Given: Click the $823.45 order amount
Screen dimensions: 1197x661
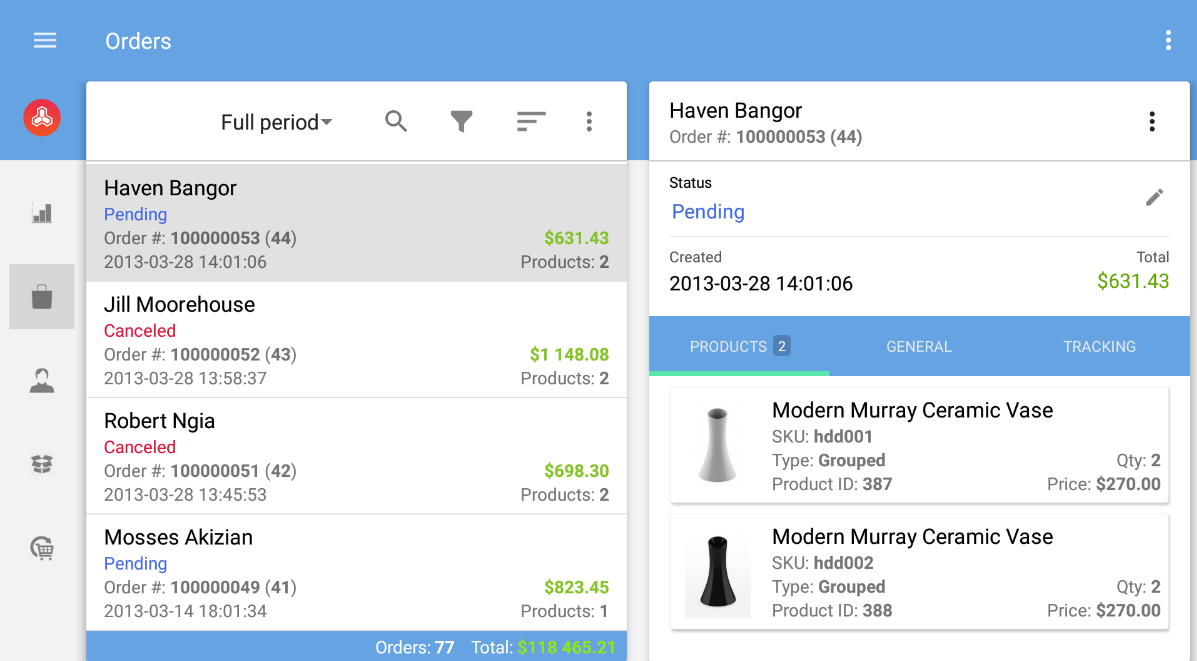Looking at the screenshot, I should pos(576,587).
